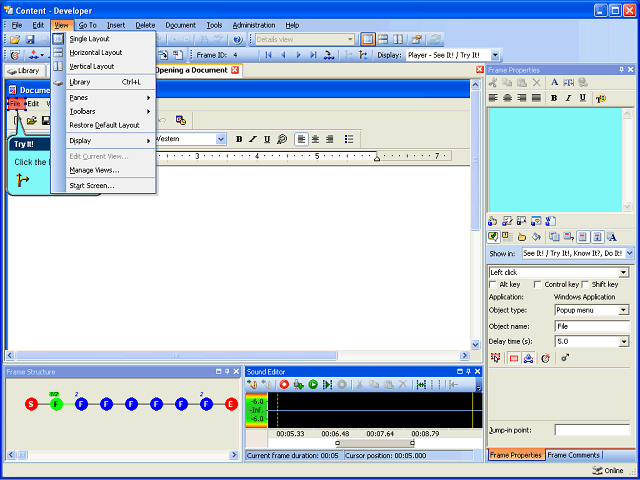Switch to the Frame Properties tab
Screen dimensions: 640x480
pyautogui.click(x=516, y=455)
